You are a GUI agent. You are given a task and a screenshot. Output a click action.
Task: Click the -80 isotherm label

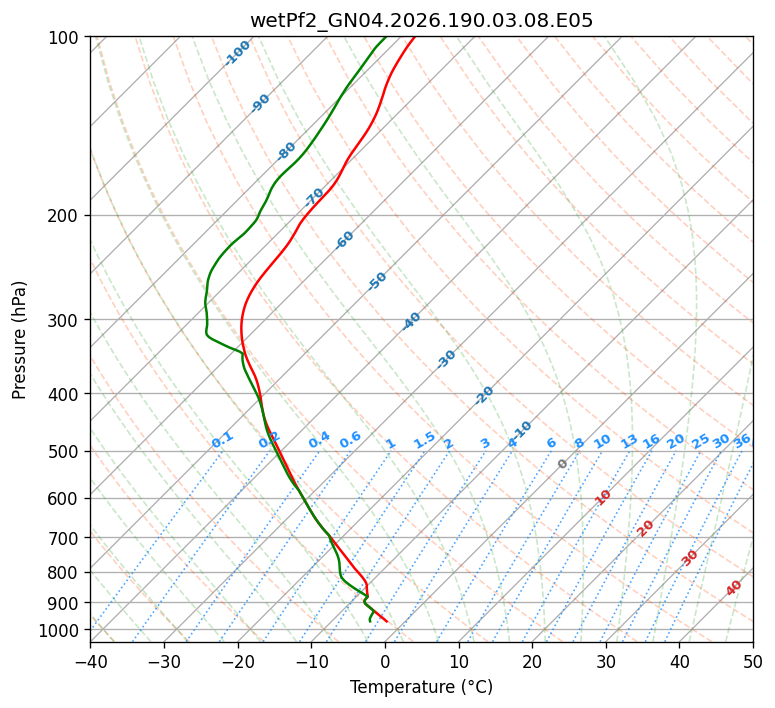pyautogui.click(x=286, y=151)
